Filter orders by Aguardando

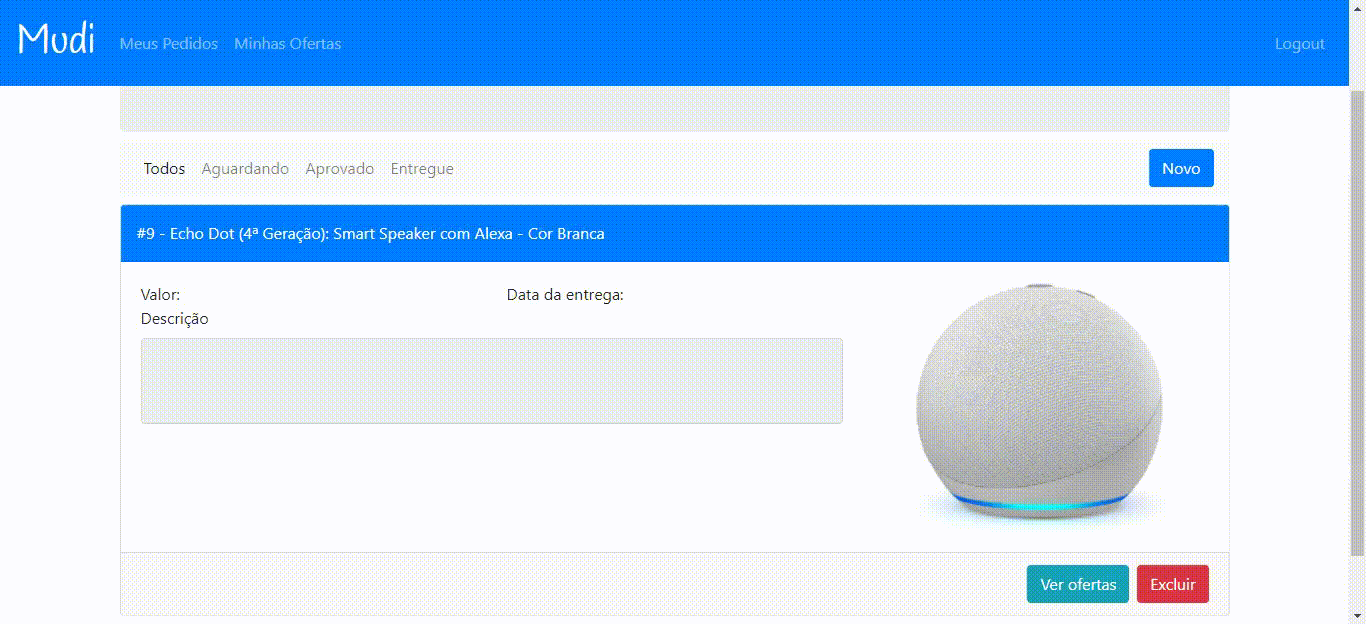point(245,168)
